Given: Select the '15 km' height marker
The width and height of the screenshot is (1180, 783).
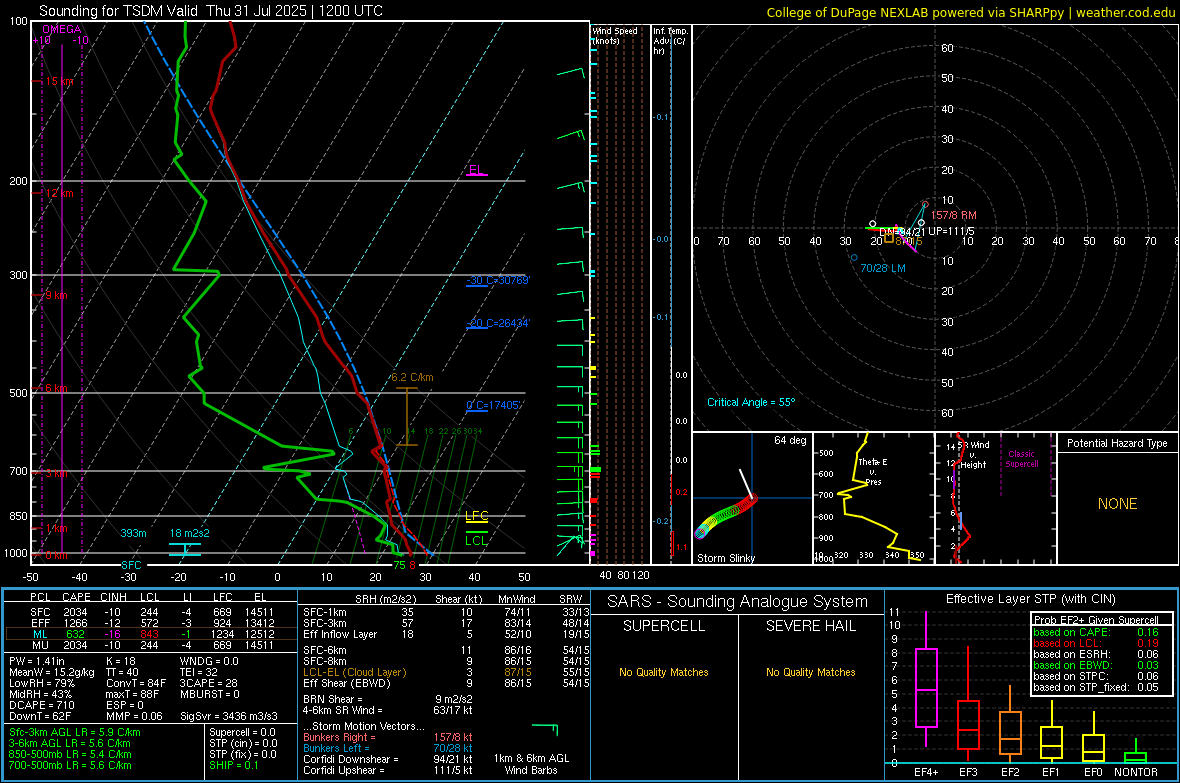Looking at the screenshot, I should [59, 81].
